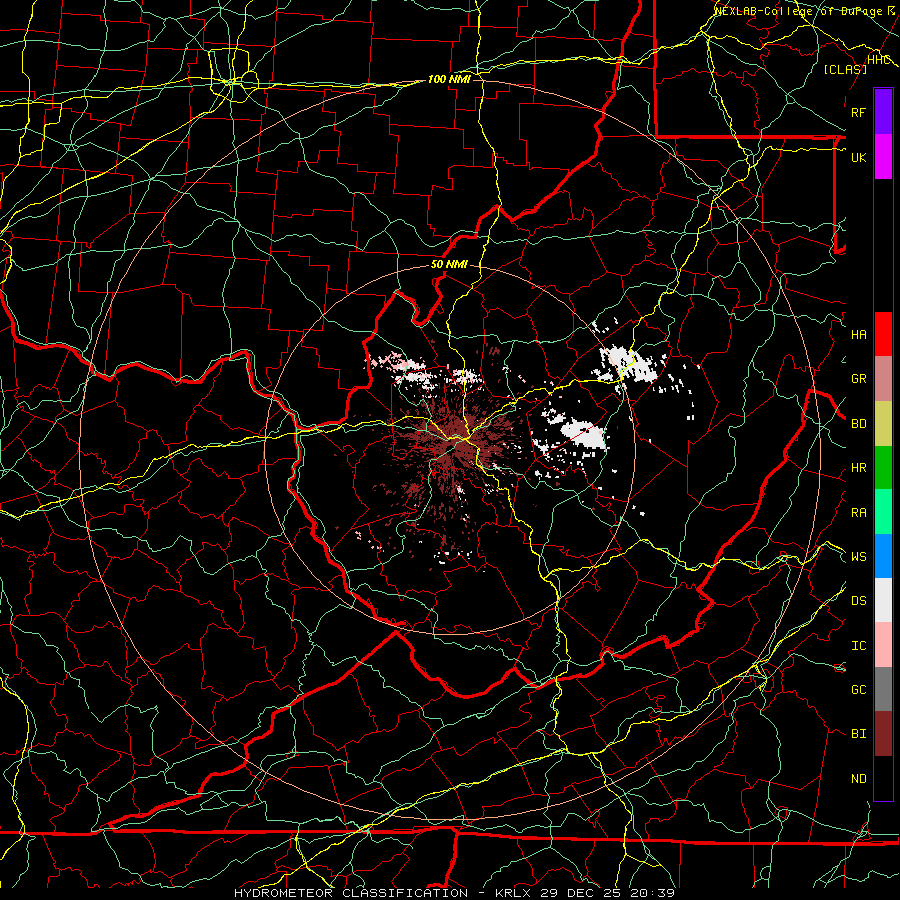Click the magenta UK legend color swatch
Image resolution: width=900 pixels, height=900 pixels.
[883, 157]
